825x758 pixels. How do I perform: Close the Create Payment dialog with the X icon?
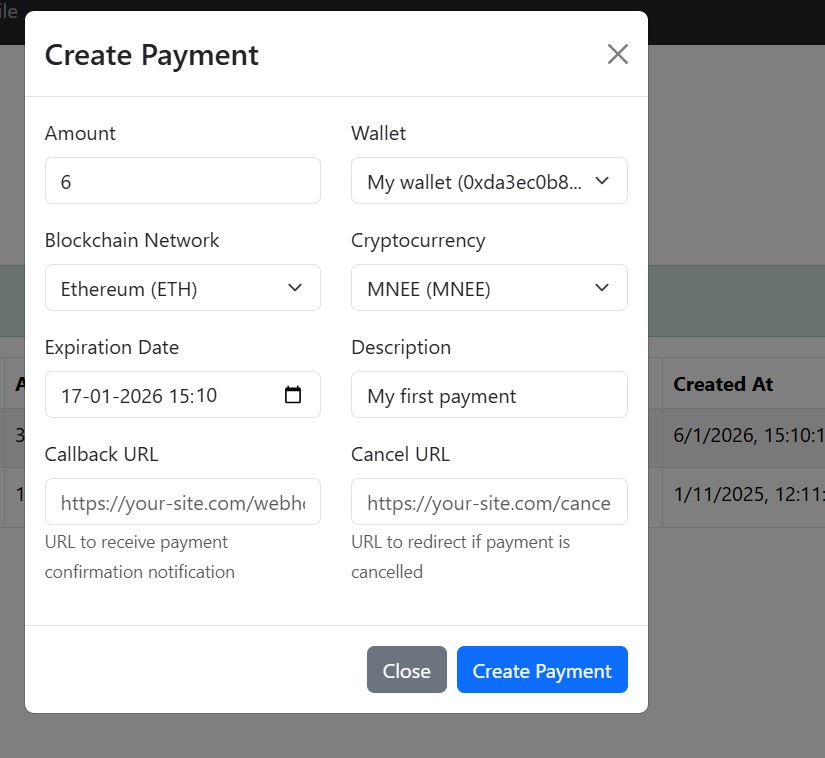click(x=618, y=54)
